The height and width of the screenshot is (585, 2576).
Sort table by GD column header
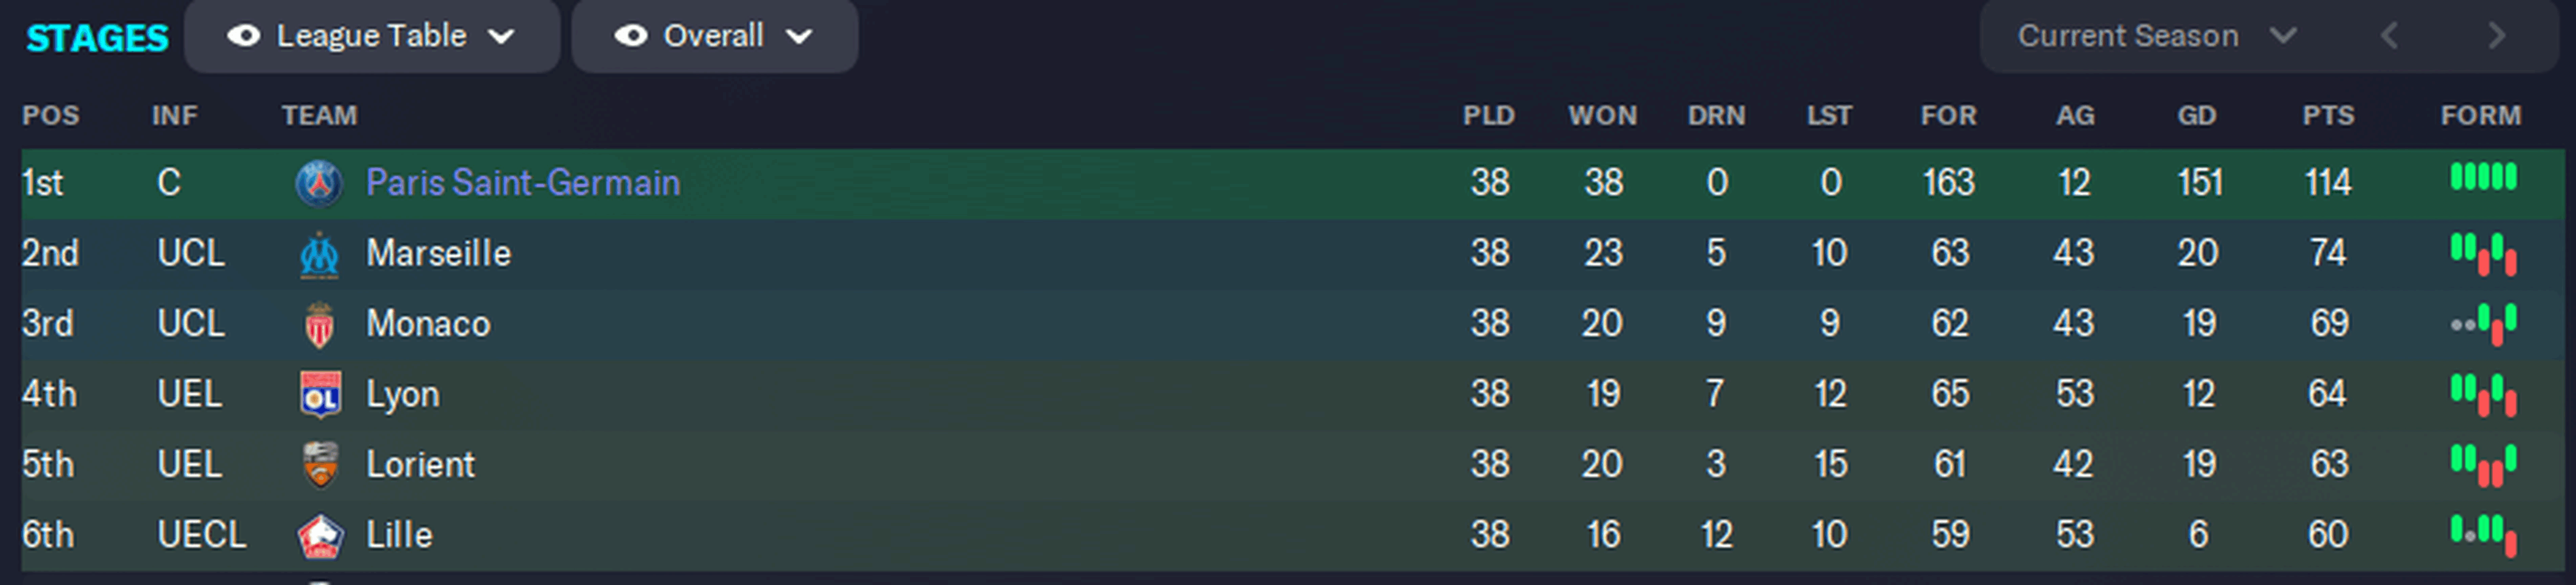2197,116
